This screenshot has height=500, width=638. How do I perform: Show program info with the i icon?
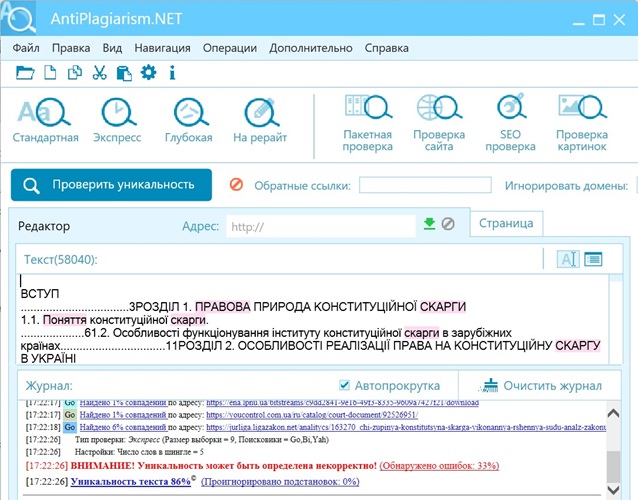(173, 73)
